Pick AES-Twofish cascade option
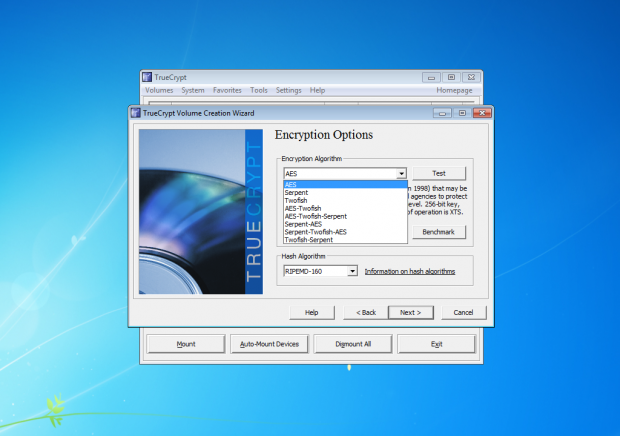The image size is (620, 436). [x=345, y=208]
